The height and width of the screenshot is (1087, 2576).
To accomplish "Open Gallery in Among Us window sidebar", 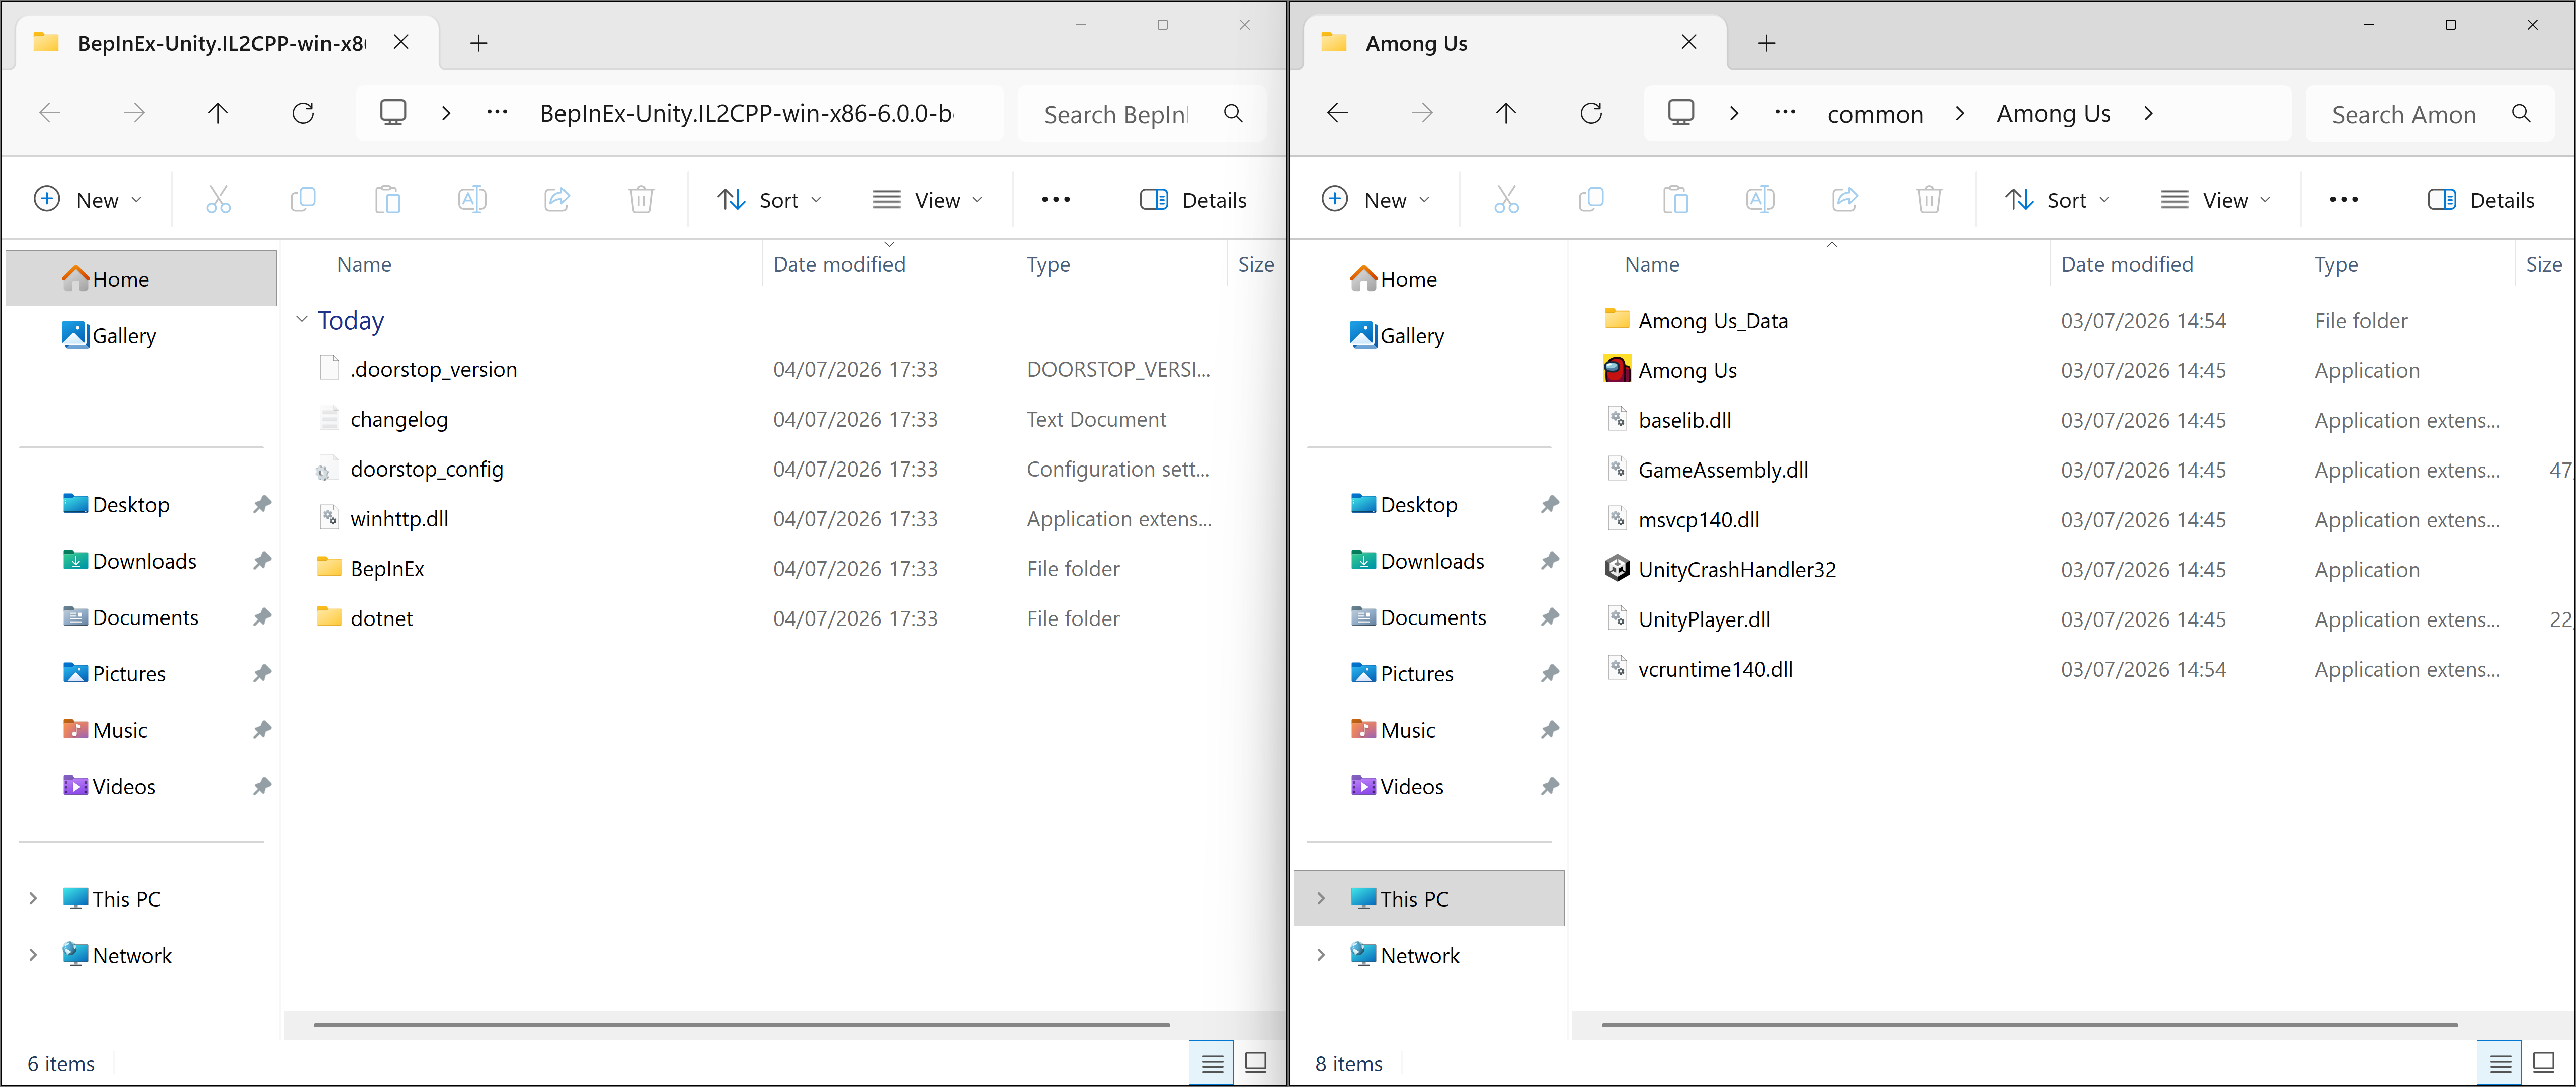I will click(x=1412, y=335).
